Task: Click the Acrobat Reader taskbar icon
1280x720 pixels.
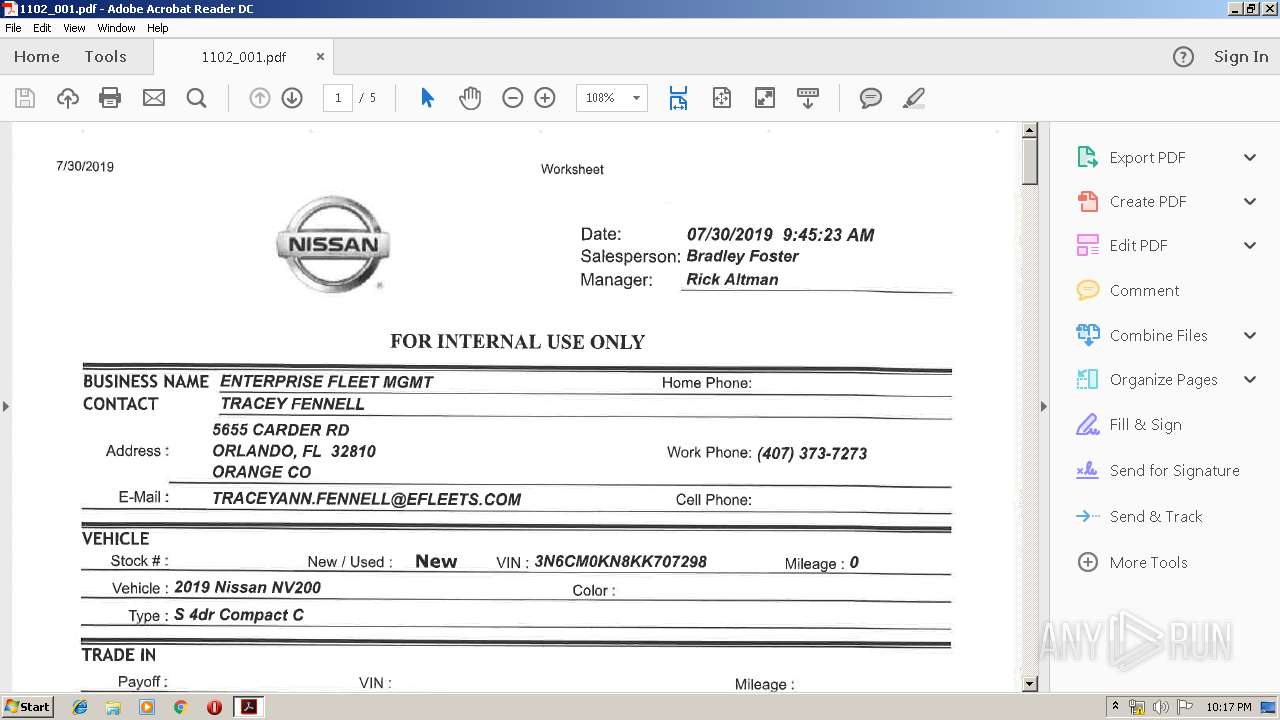Action: pos(248,707)
